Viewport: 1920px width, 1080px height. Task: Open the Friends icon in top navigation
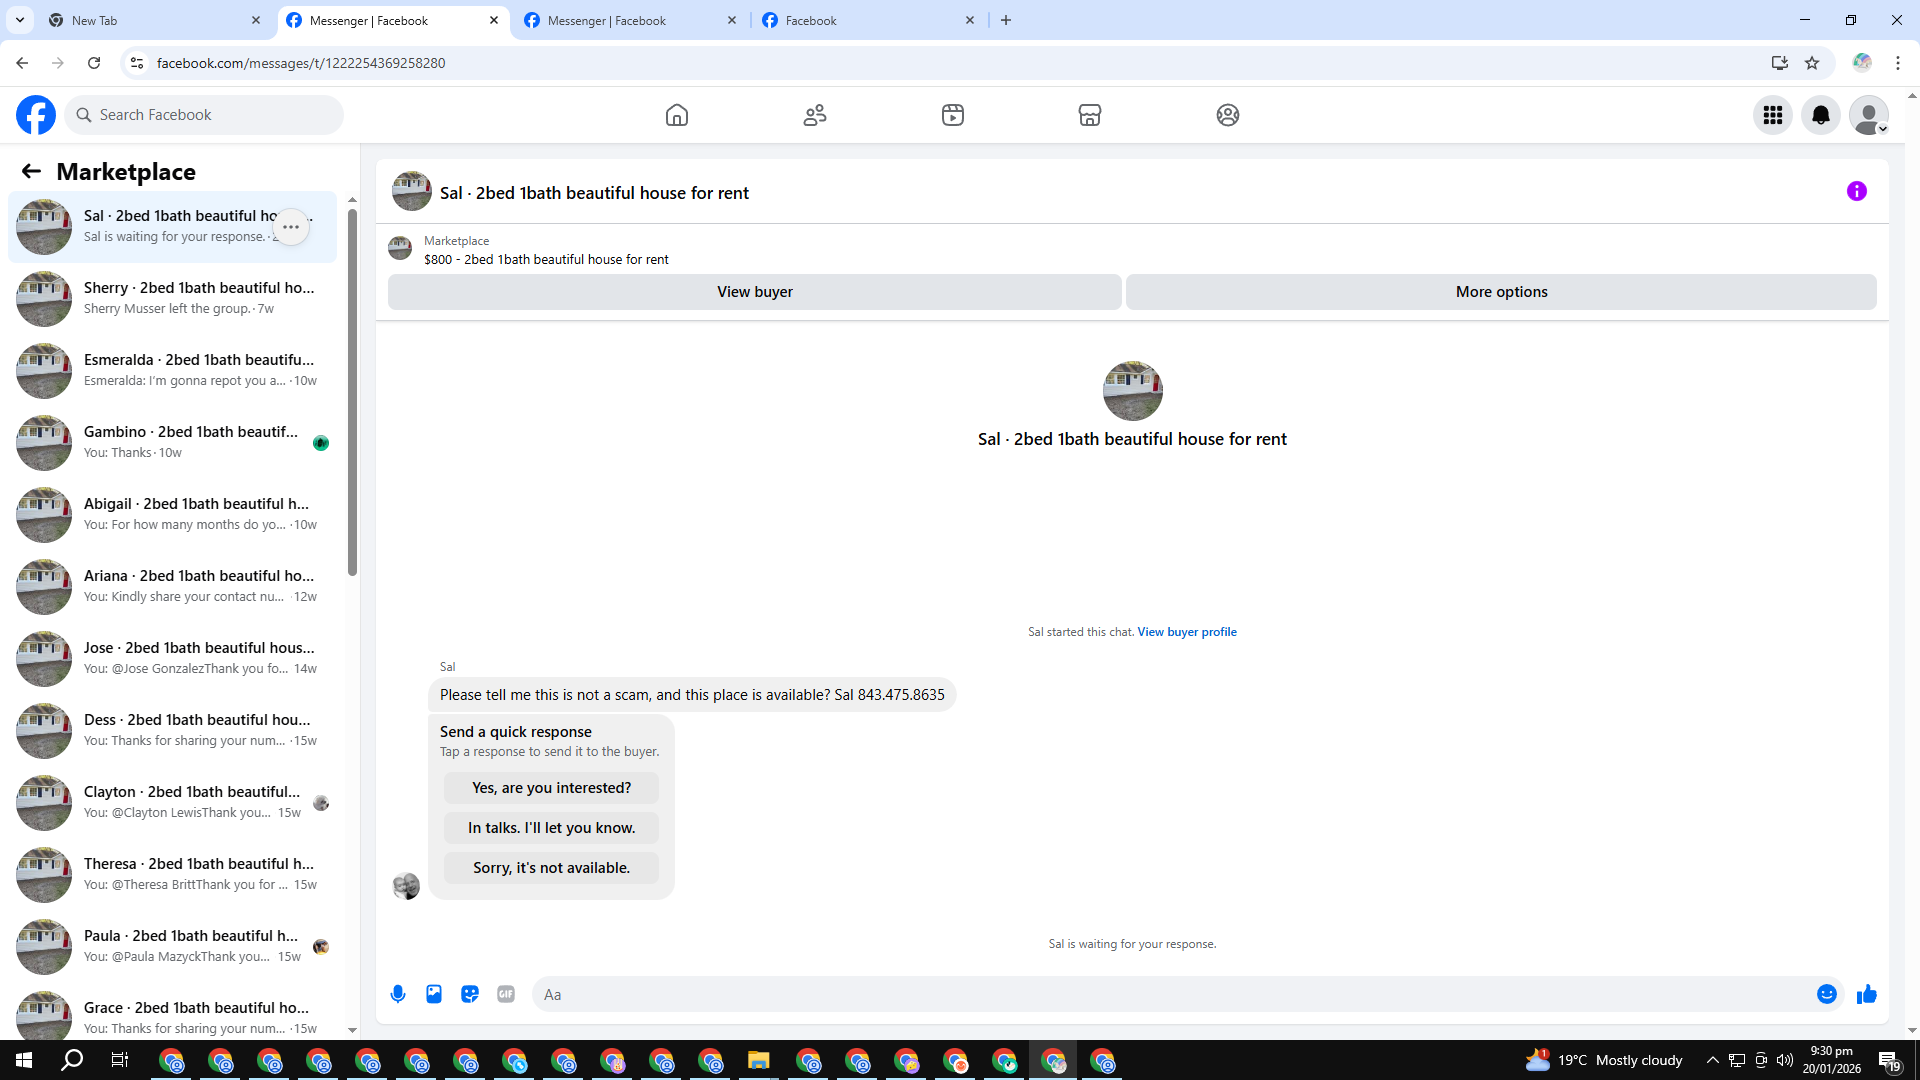coord(815,115)
